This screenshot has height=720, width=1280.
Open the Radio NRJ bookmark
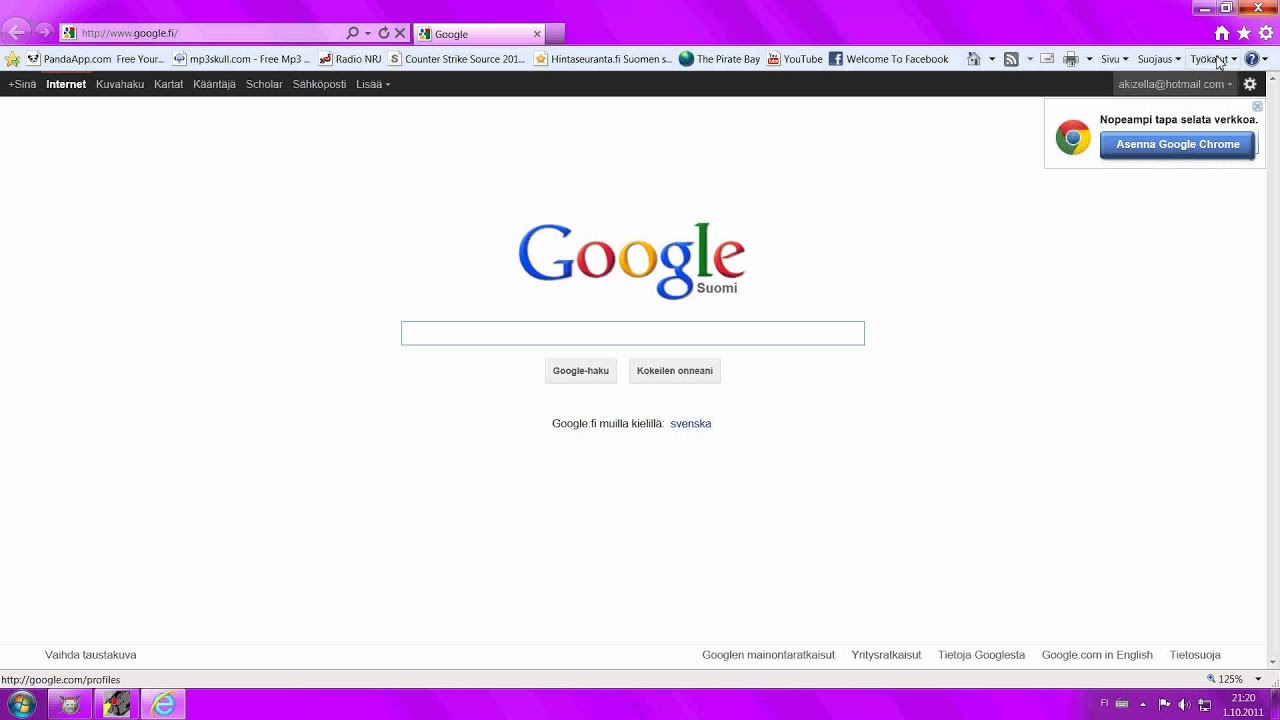(350, 59)
